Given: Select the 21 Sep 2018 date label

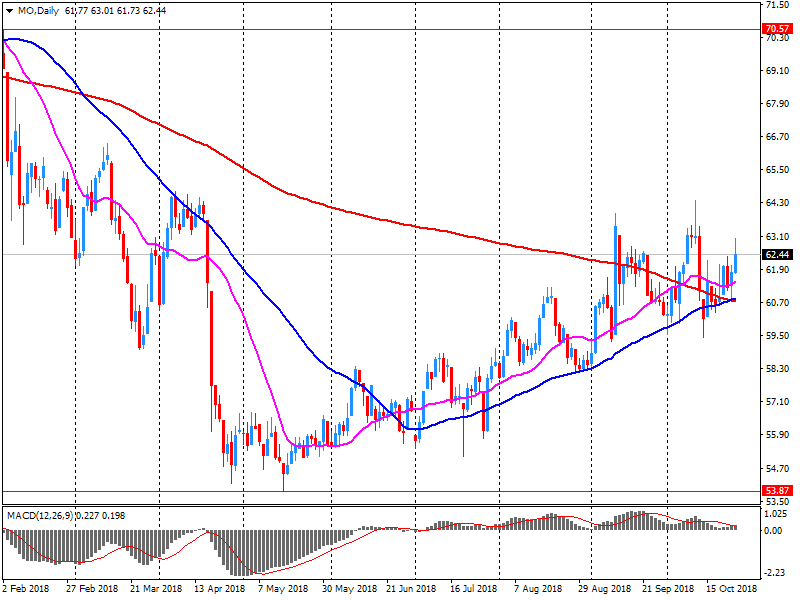Looking at the screenshot, I should (x=668, y=588).
